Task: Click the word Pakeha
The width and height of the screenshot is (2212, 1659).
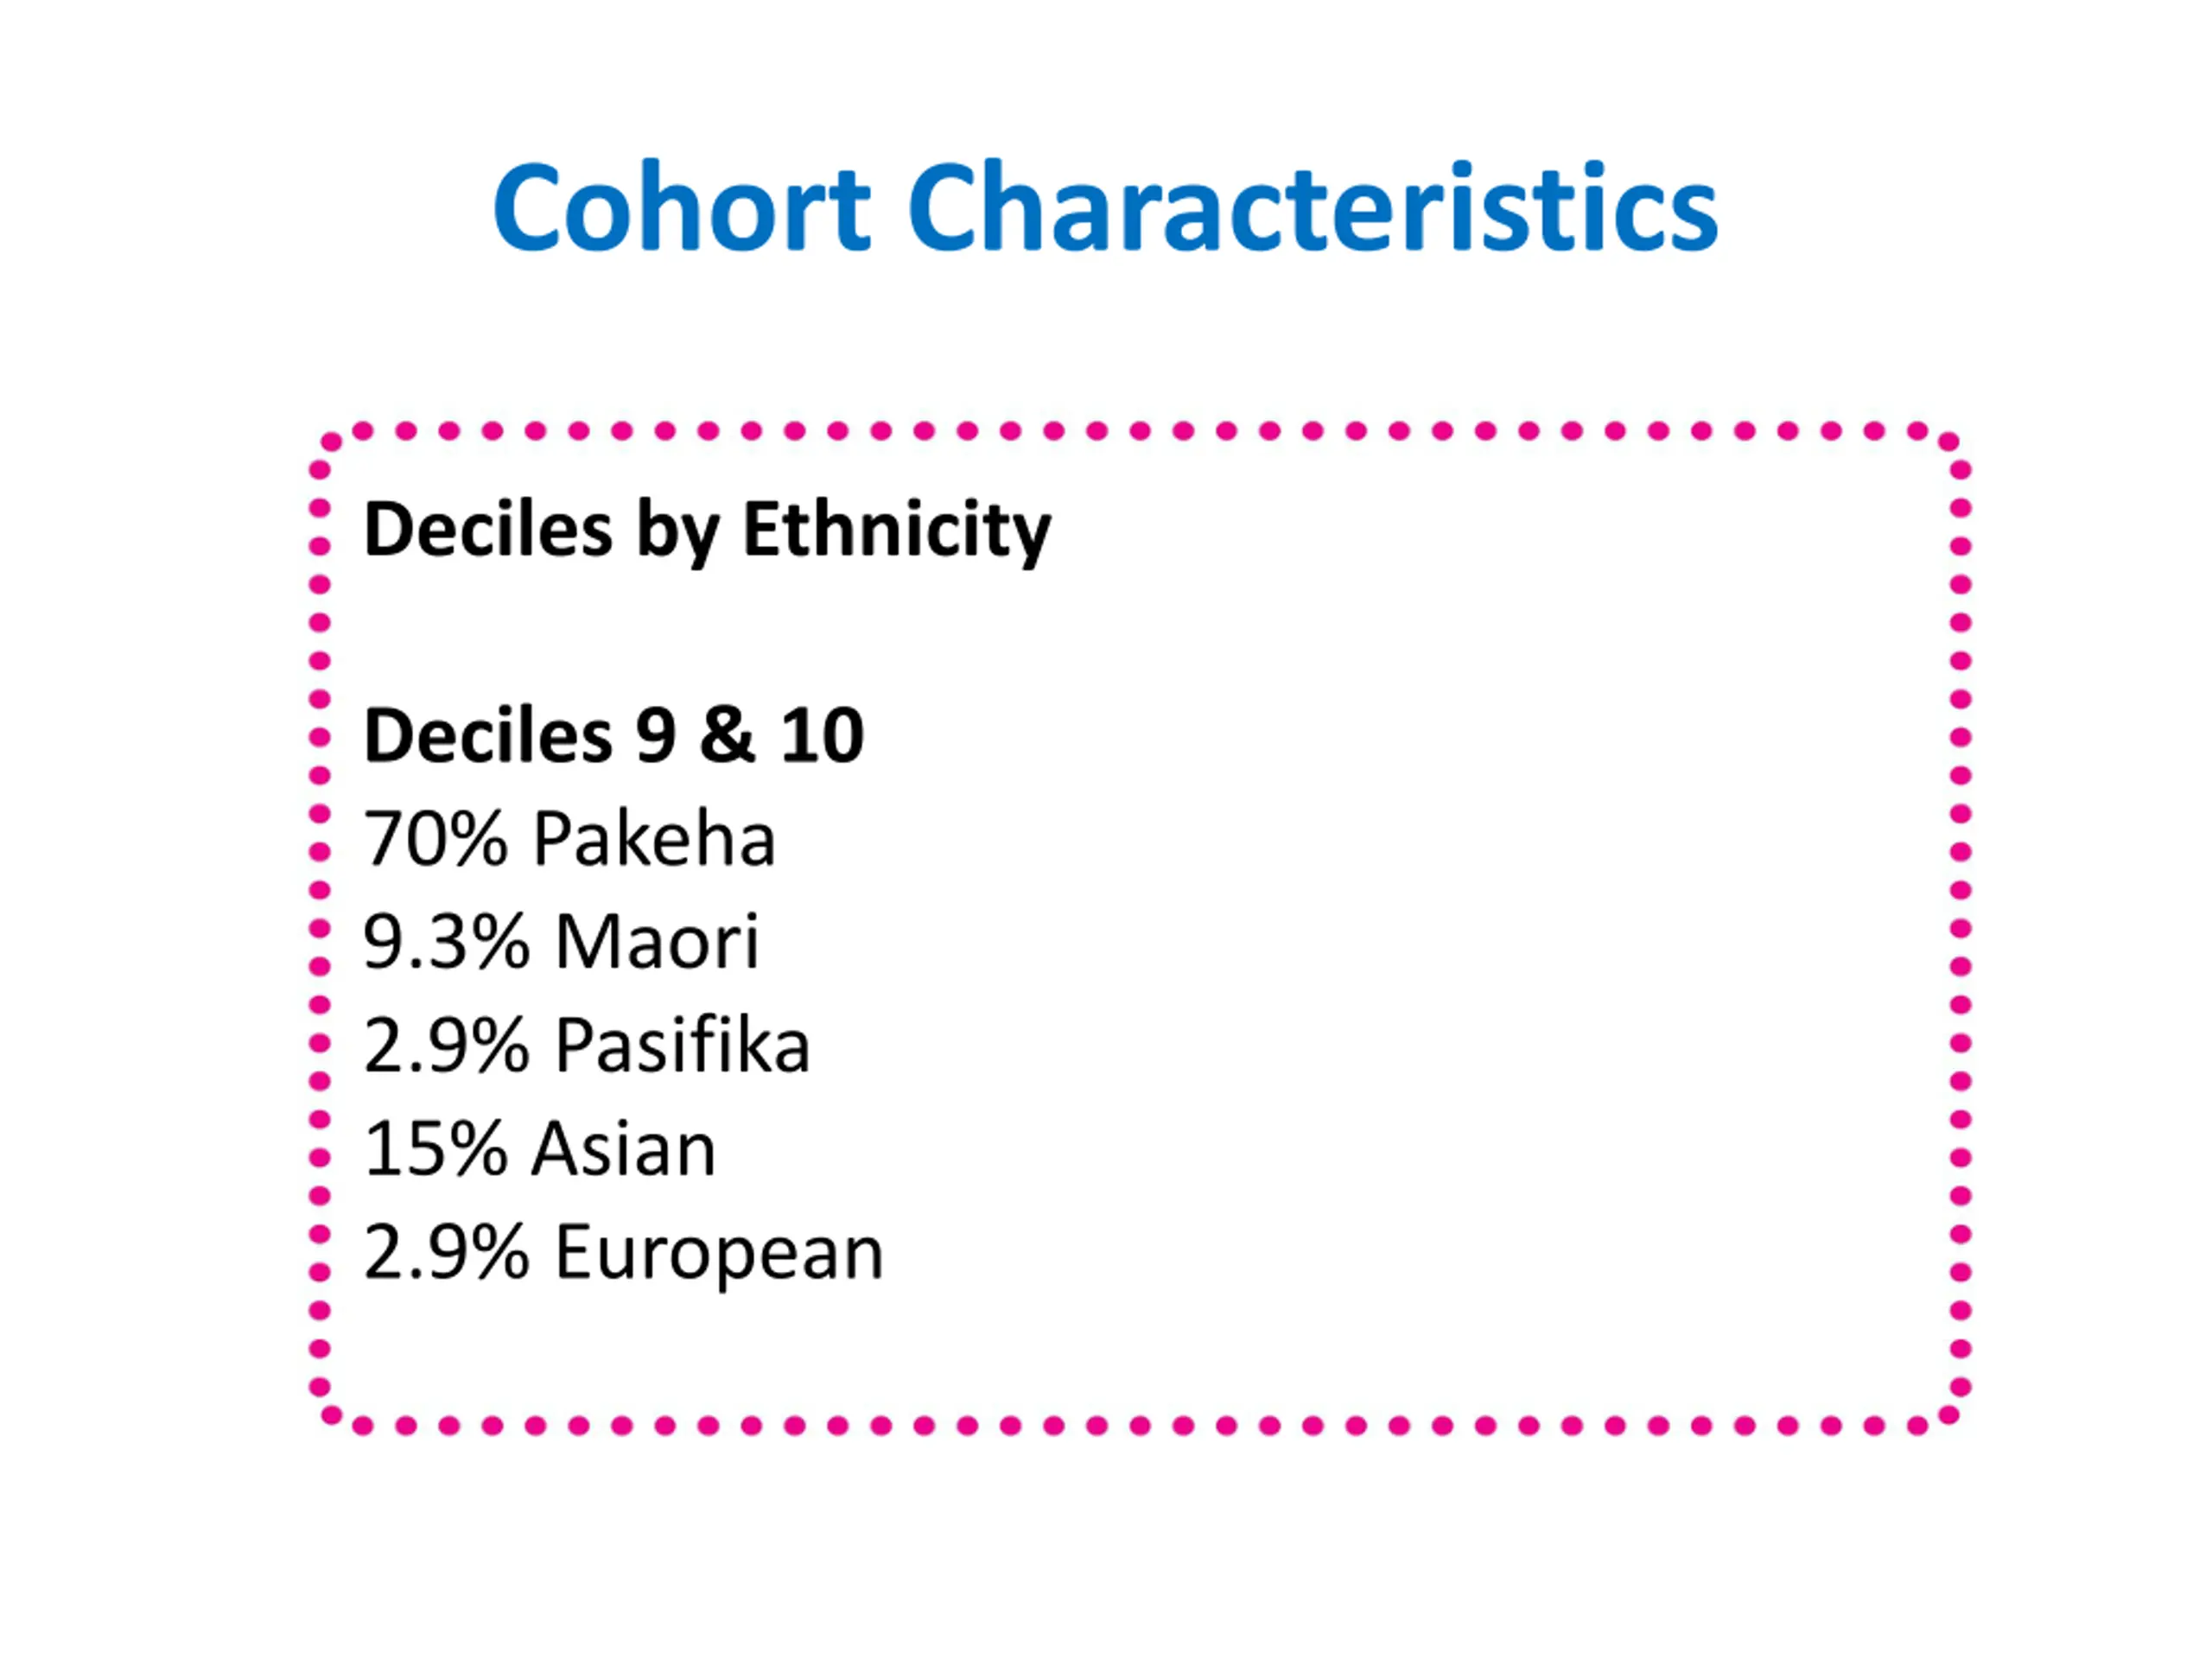Action: [654, 839]
